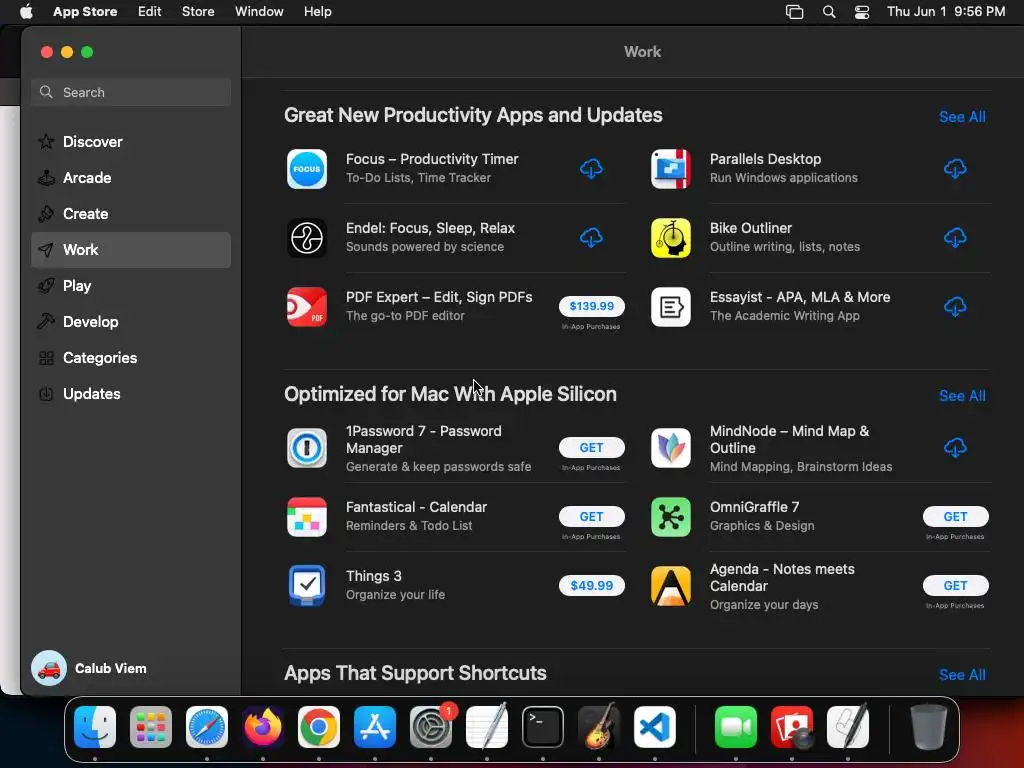Download Bike Outliner via cloud icon
The width and height of the screenshot is (1024, 768).
pyautogui.click(x=955, y=238)
